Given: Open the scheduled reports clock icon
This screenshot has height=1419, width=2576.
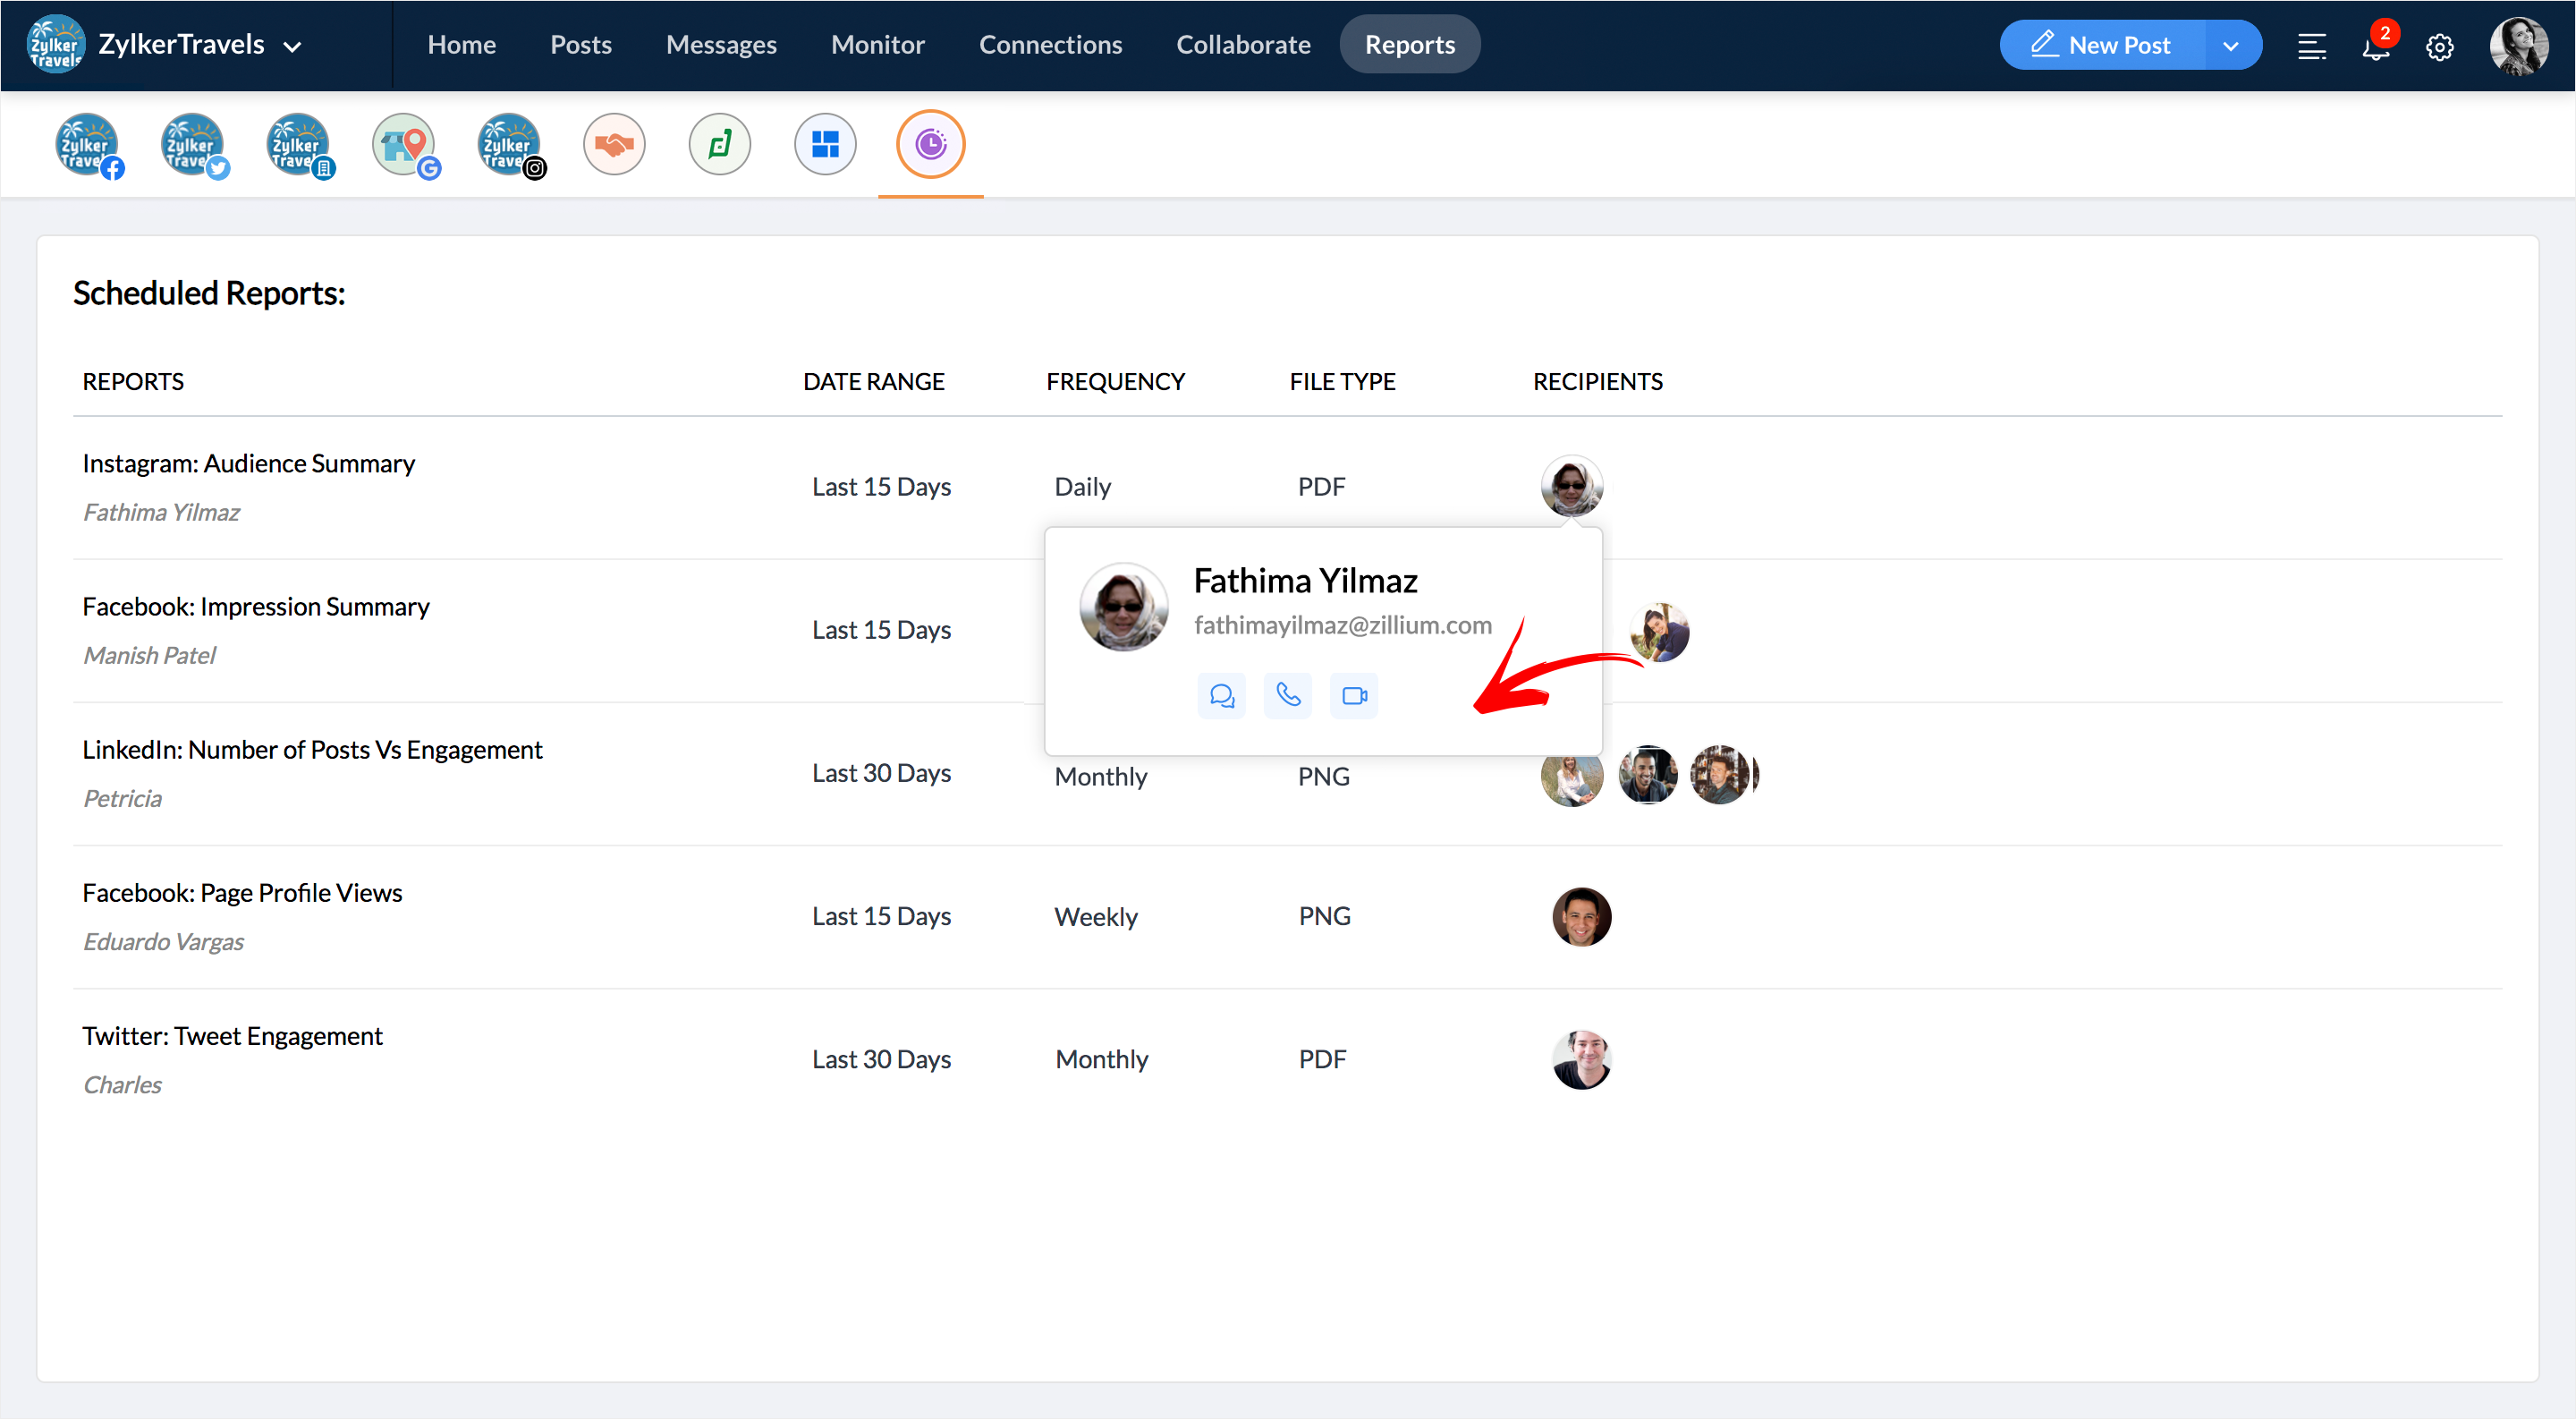Looking at the screenshot, I should tap(930, 145).
